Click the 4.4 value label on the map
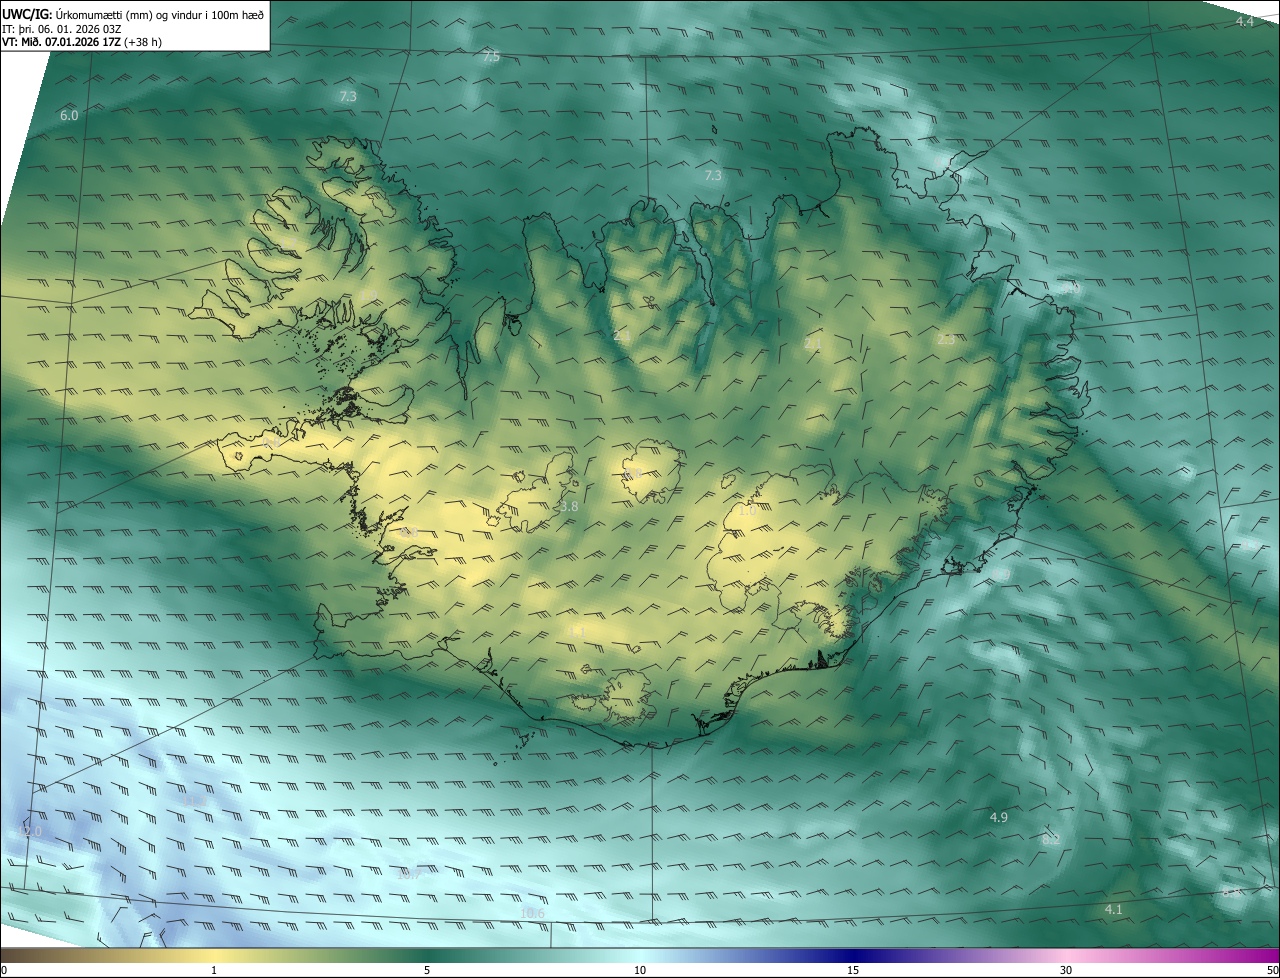The height and width of the screenshot is (978, 1280). 1244,21
